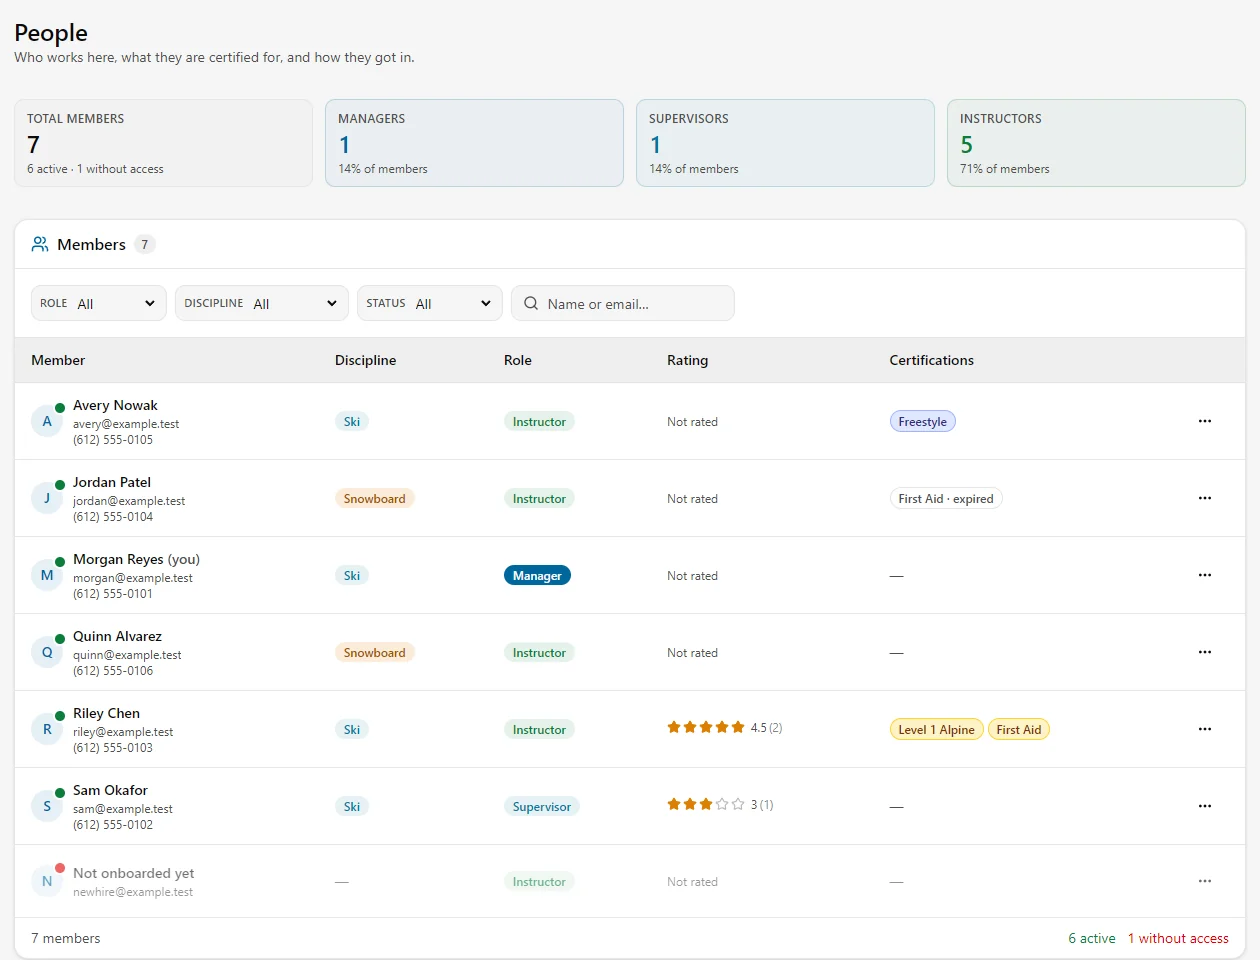This screenshot has width=1260, height=960.
Task: Click Sam Okafor's avatar S
Action: click(x=47, y=806)
